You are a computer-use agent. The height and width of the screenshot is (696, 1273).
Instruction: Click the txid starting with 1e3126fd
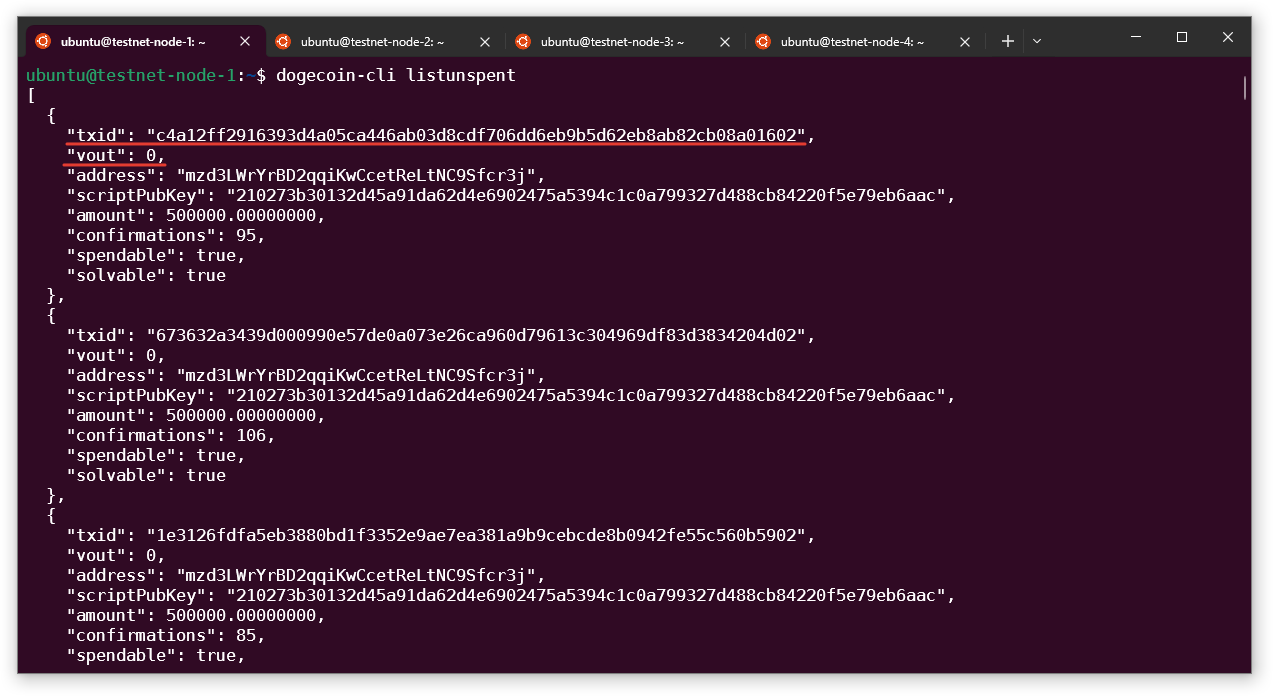pyautogui.click(x=476, y=535)
